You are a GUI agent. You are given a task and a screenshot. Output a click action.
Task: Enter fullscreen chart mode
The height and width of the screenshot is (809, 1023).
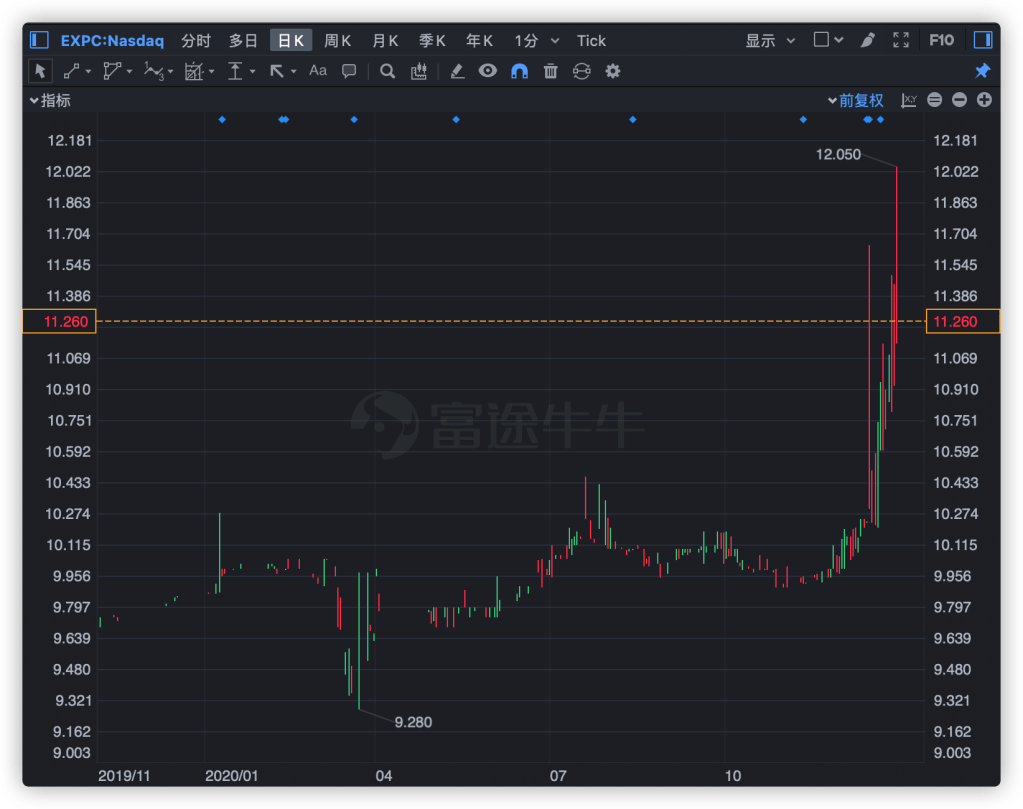click(901, 40)
